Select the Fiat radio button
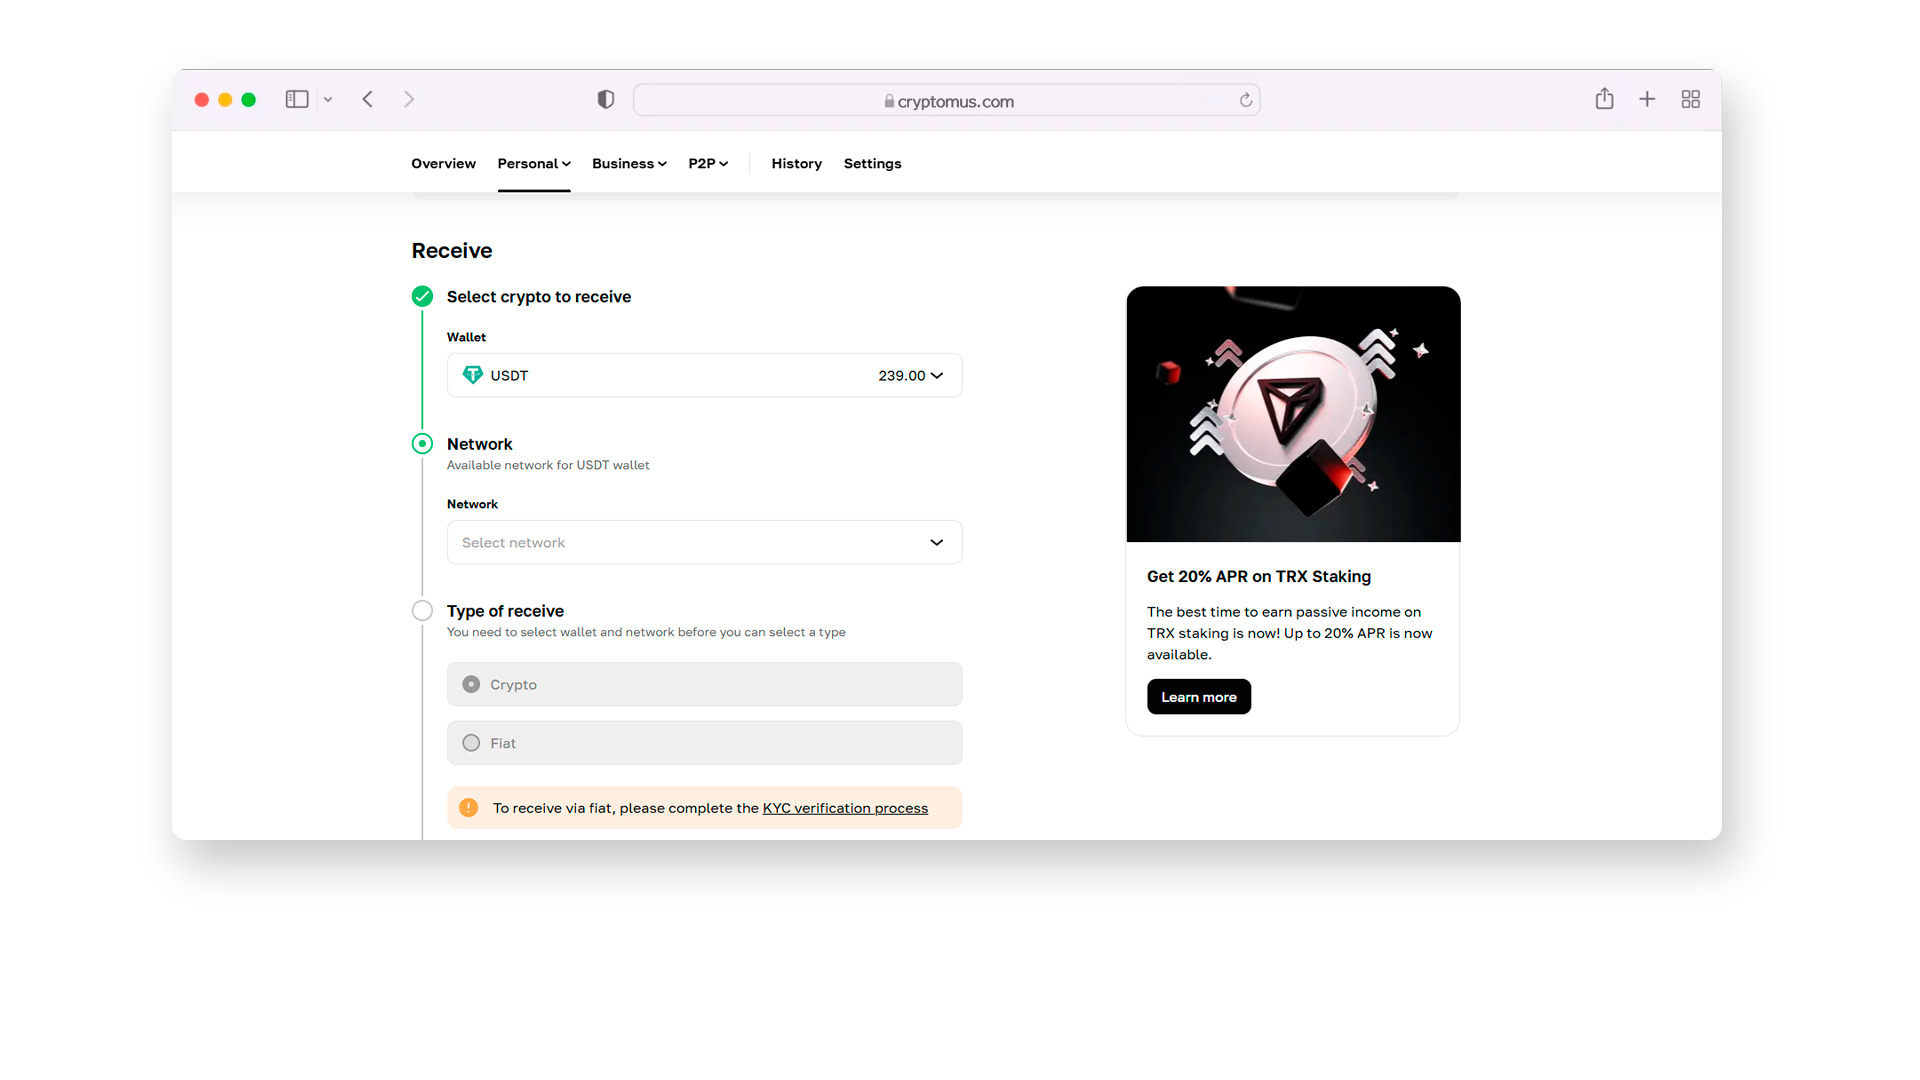 (x=471, y=742)
